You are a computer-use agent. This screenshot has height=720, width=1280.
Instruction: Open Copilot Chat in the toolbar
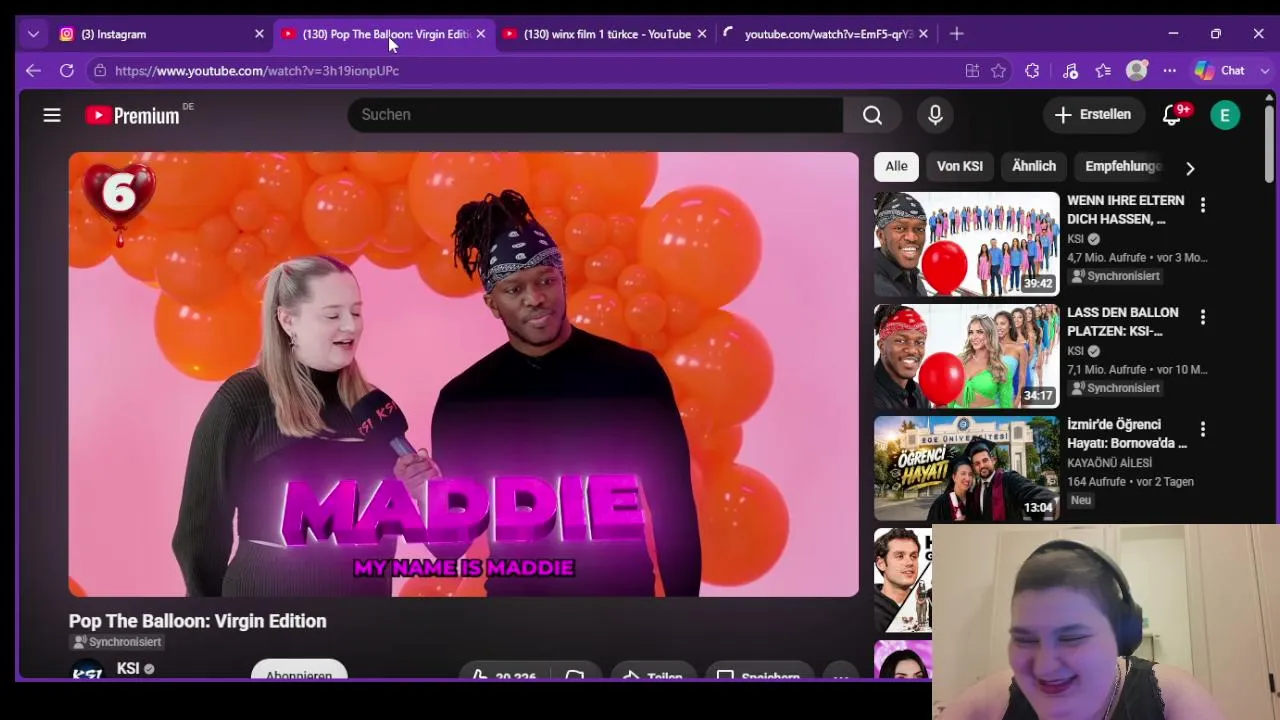tap(1220, 71)
